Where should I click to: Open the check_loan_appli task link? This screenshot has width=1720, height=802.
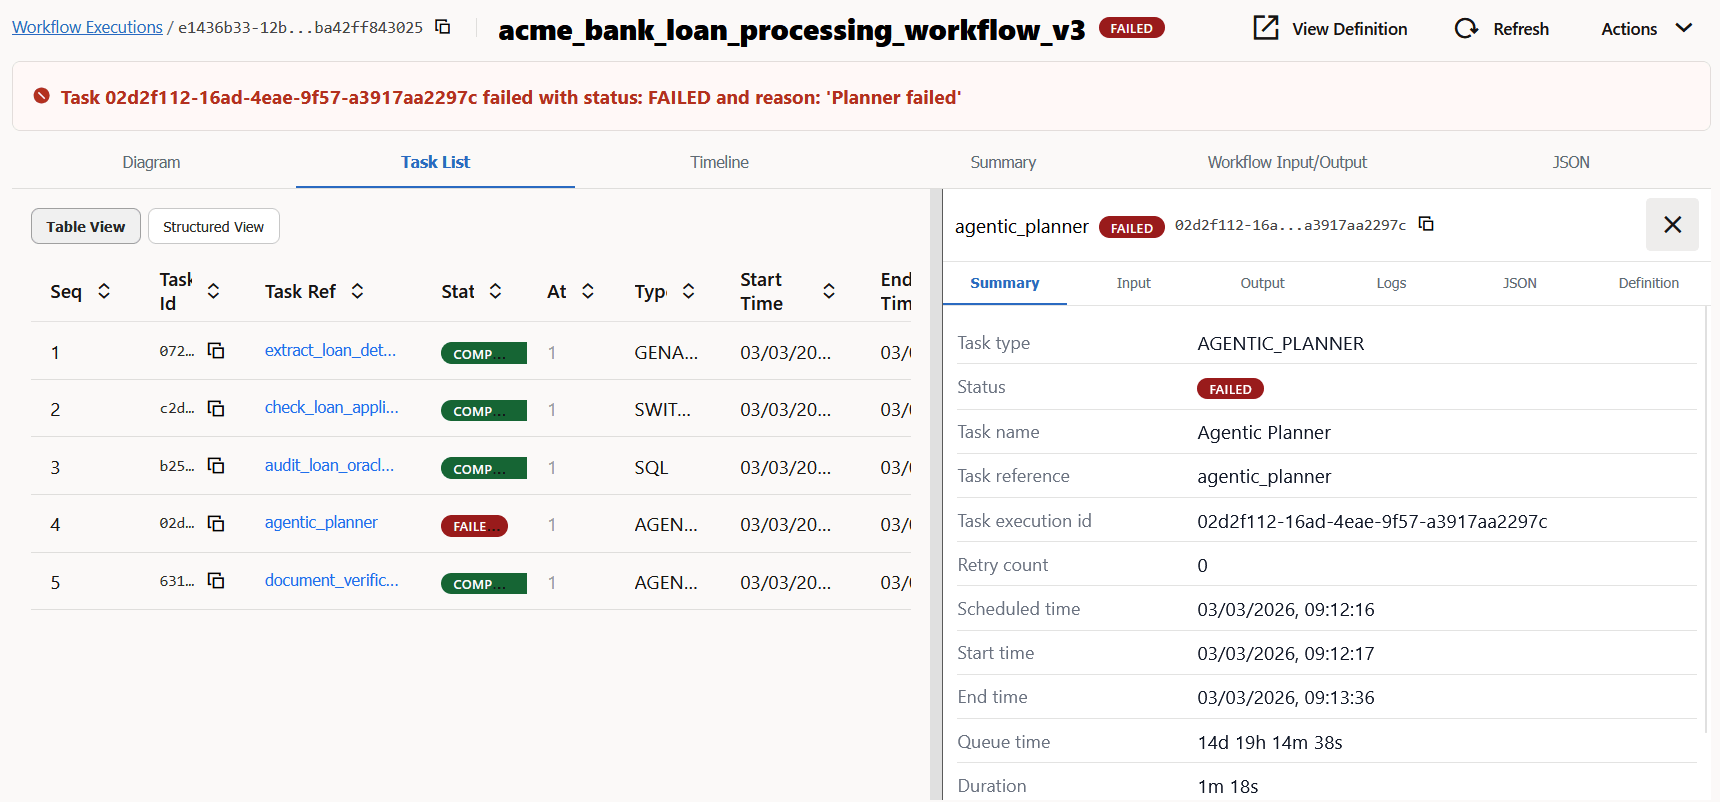coord(331,407)
